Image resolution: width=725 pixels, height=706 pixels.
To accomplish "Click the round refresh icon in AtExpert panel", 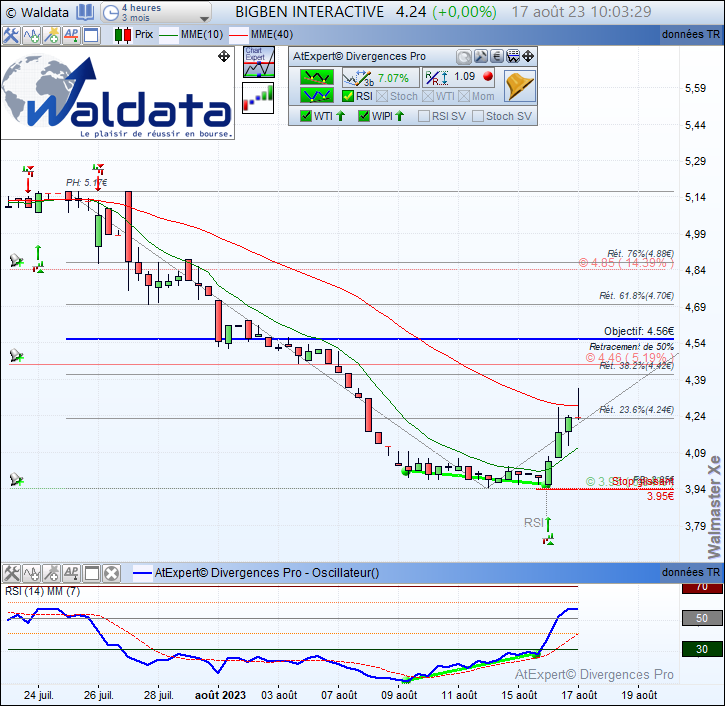I will [x=464, y=57].
